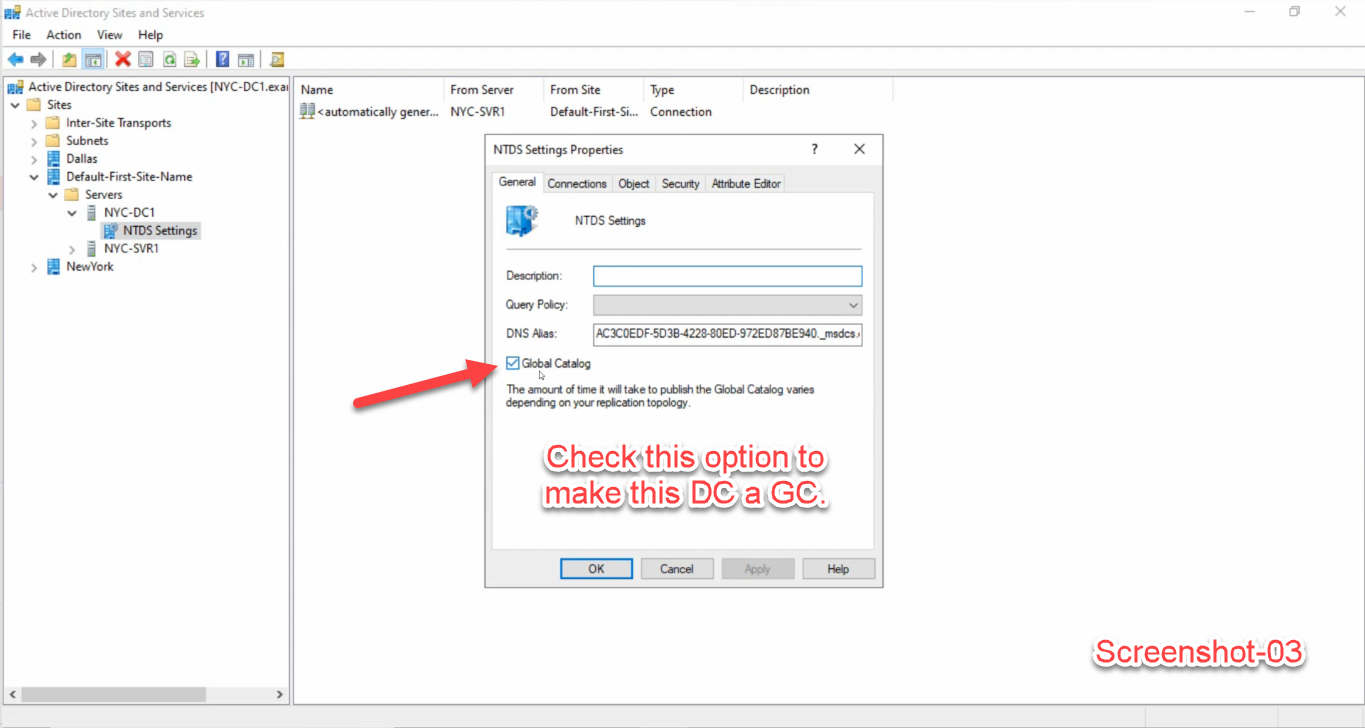1365x728 pixels.
Task: Collapse the NYC-DC1 server node
Action: [72, 213]
